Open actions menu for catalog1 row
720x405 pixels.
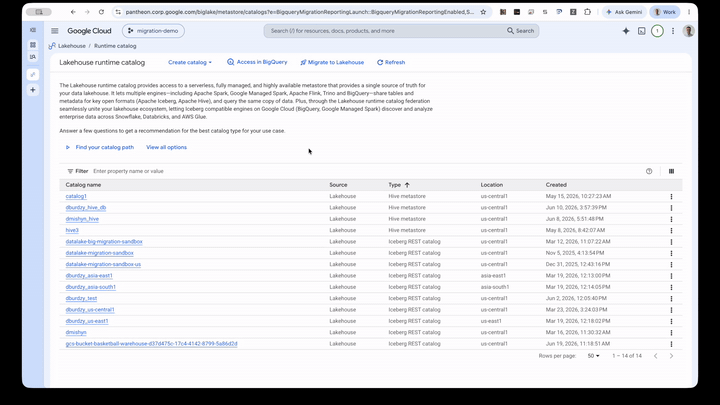point(671,197)
